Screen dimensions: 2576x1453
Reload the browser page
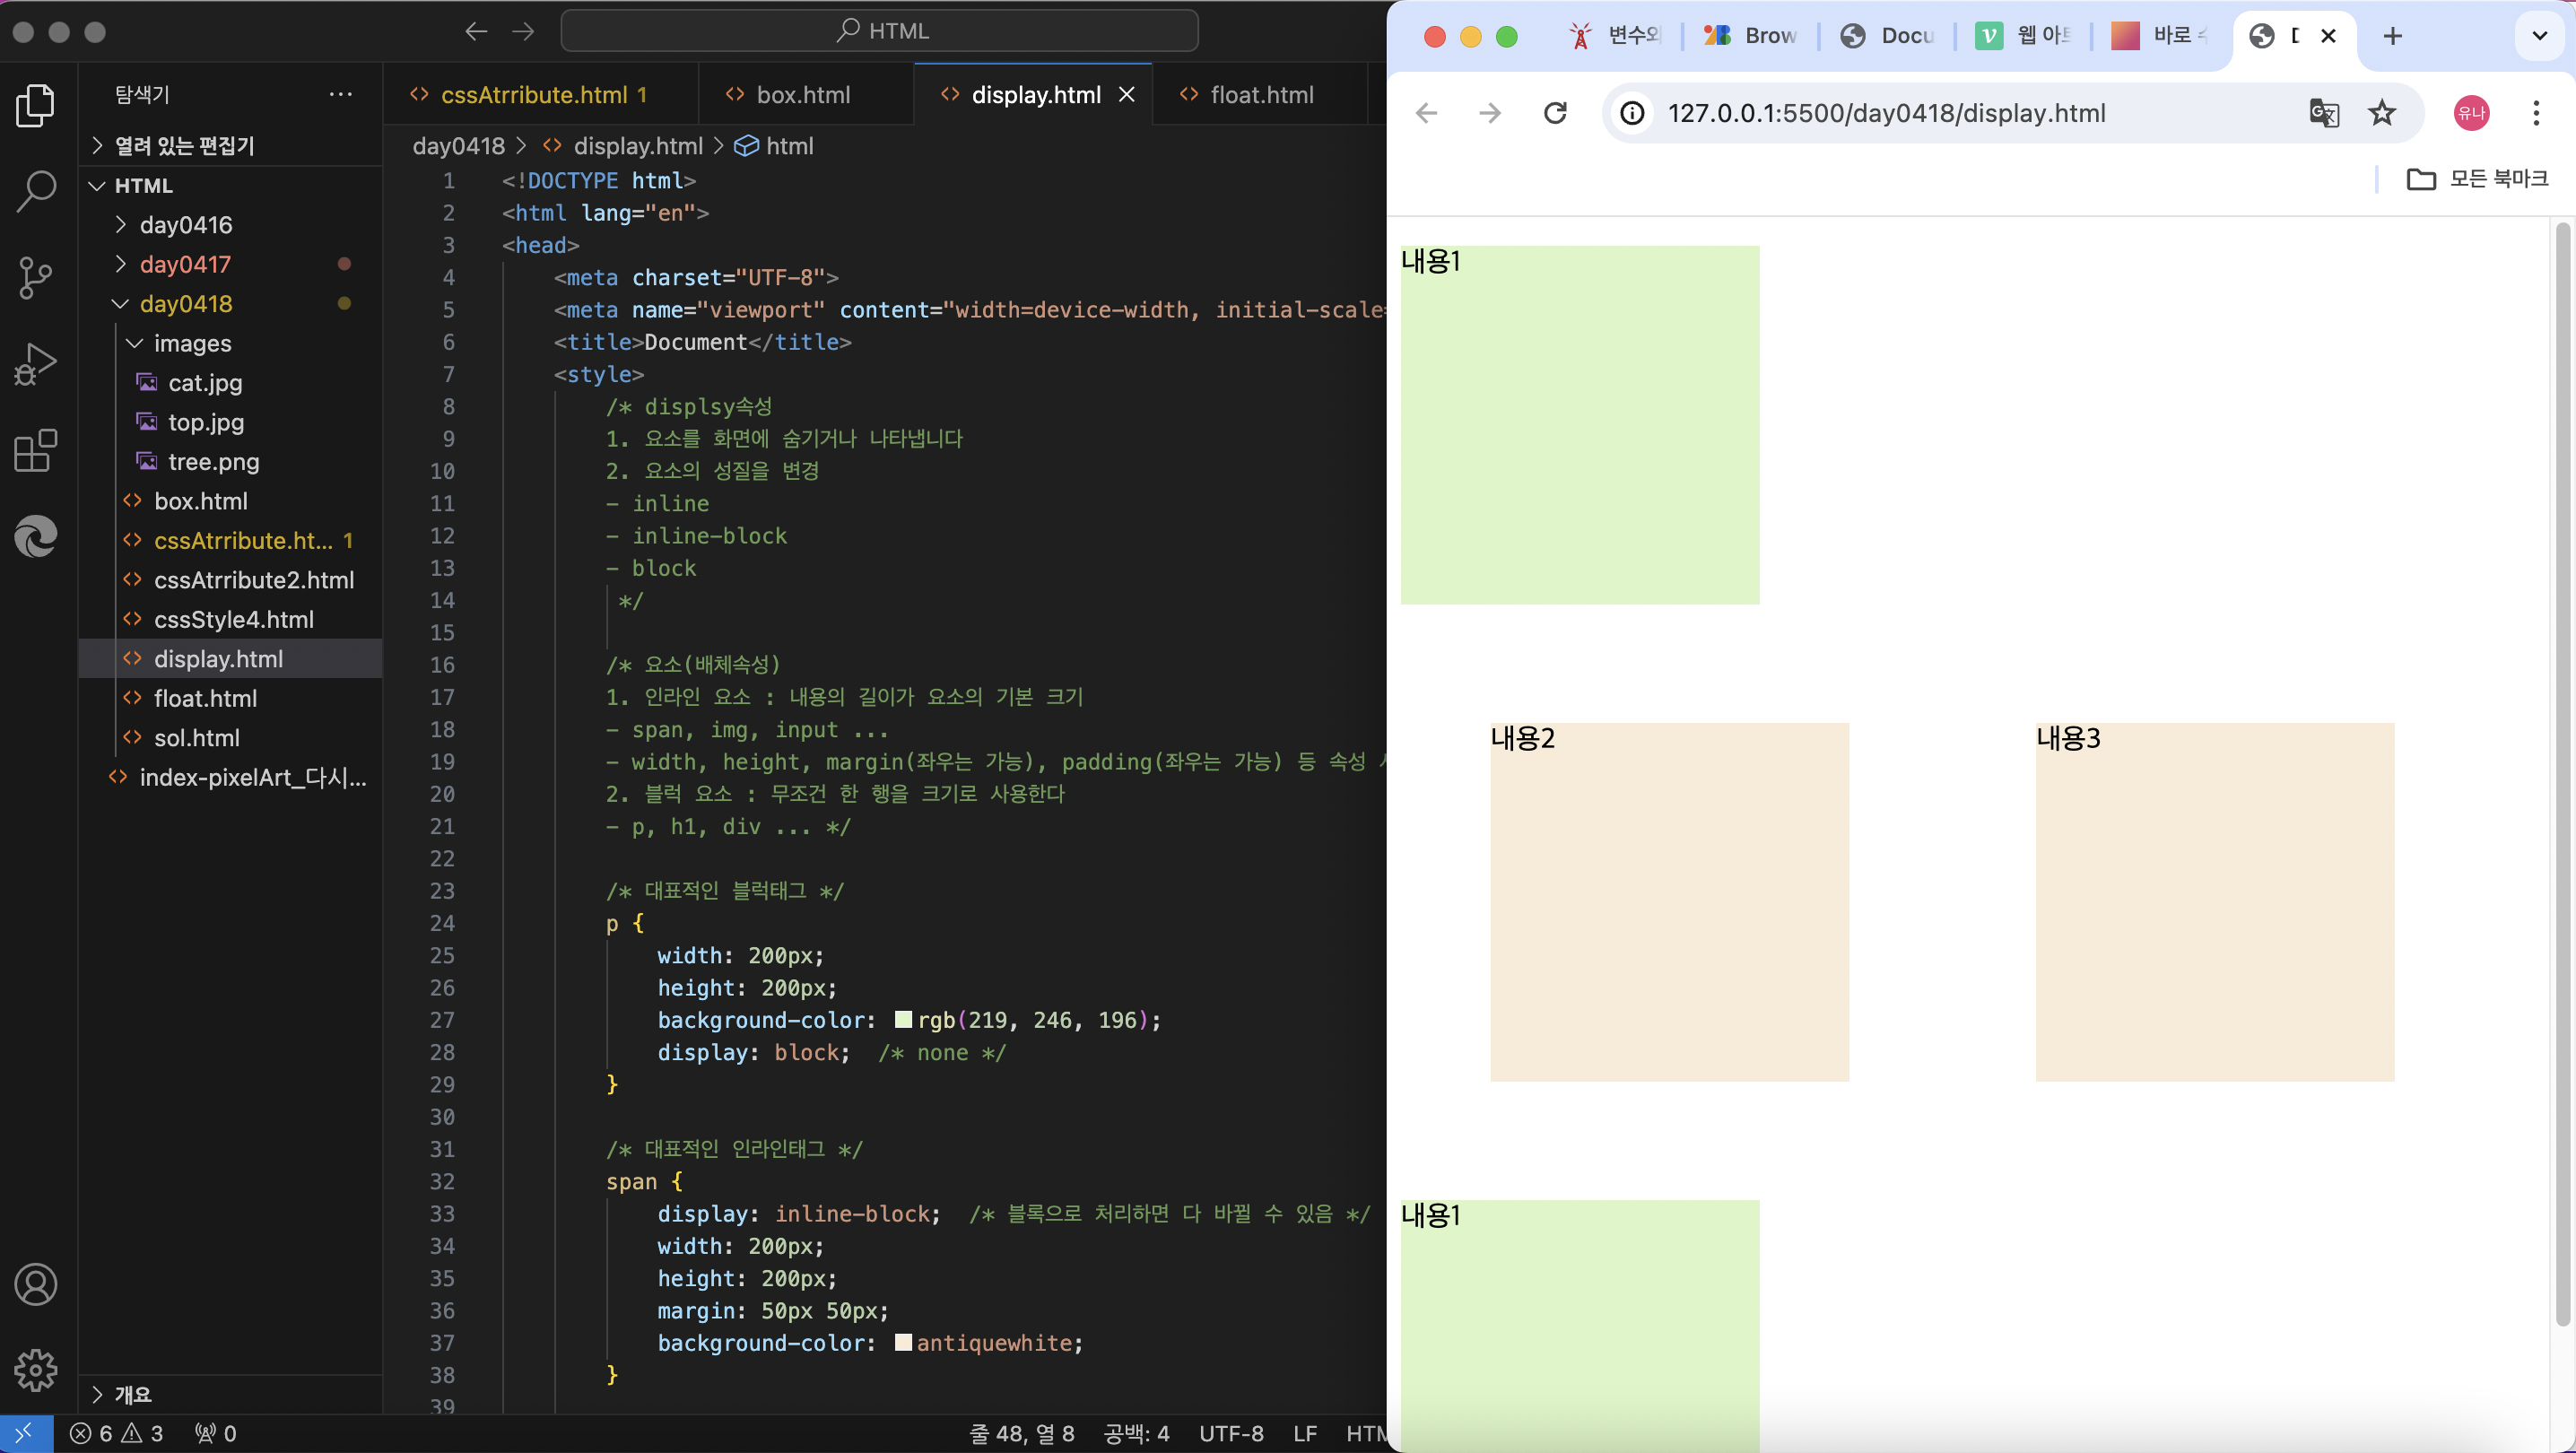tap(1555, 113)
